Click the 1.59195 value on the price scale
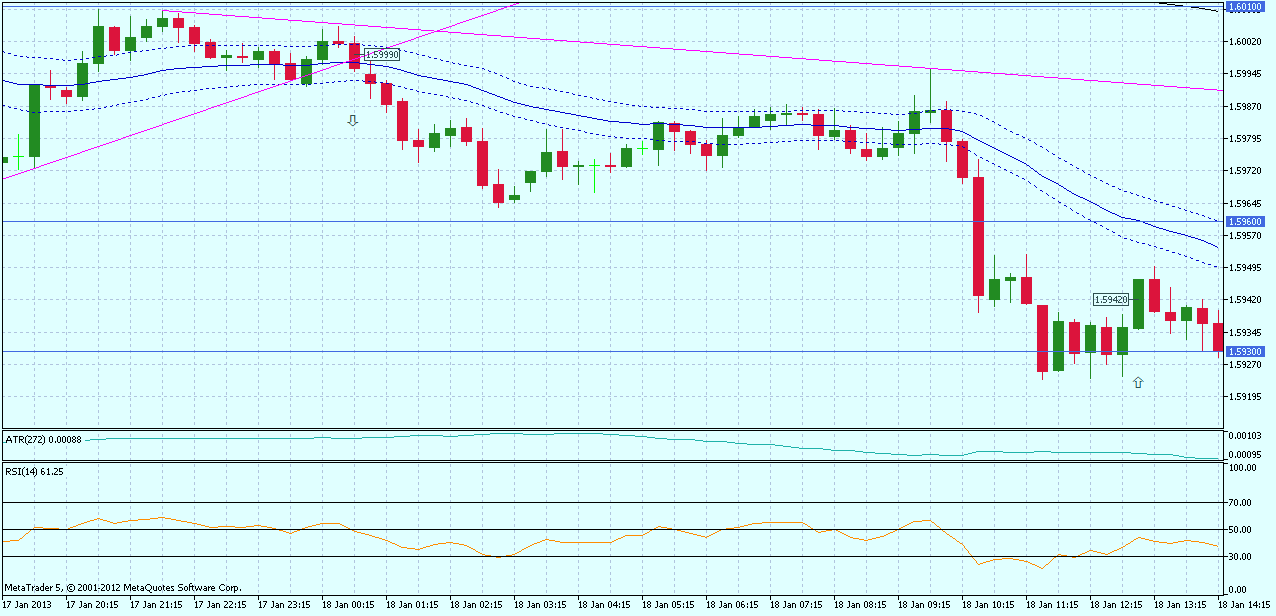Image resolution: width=1276 pixels, height=616 pixels. tap(1243, 398)
